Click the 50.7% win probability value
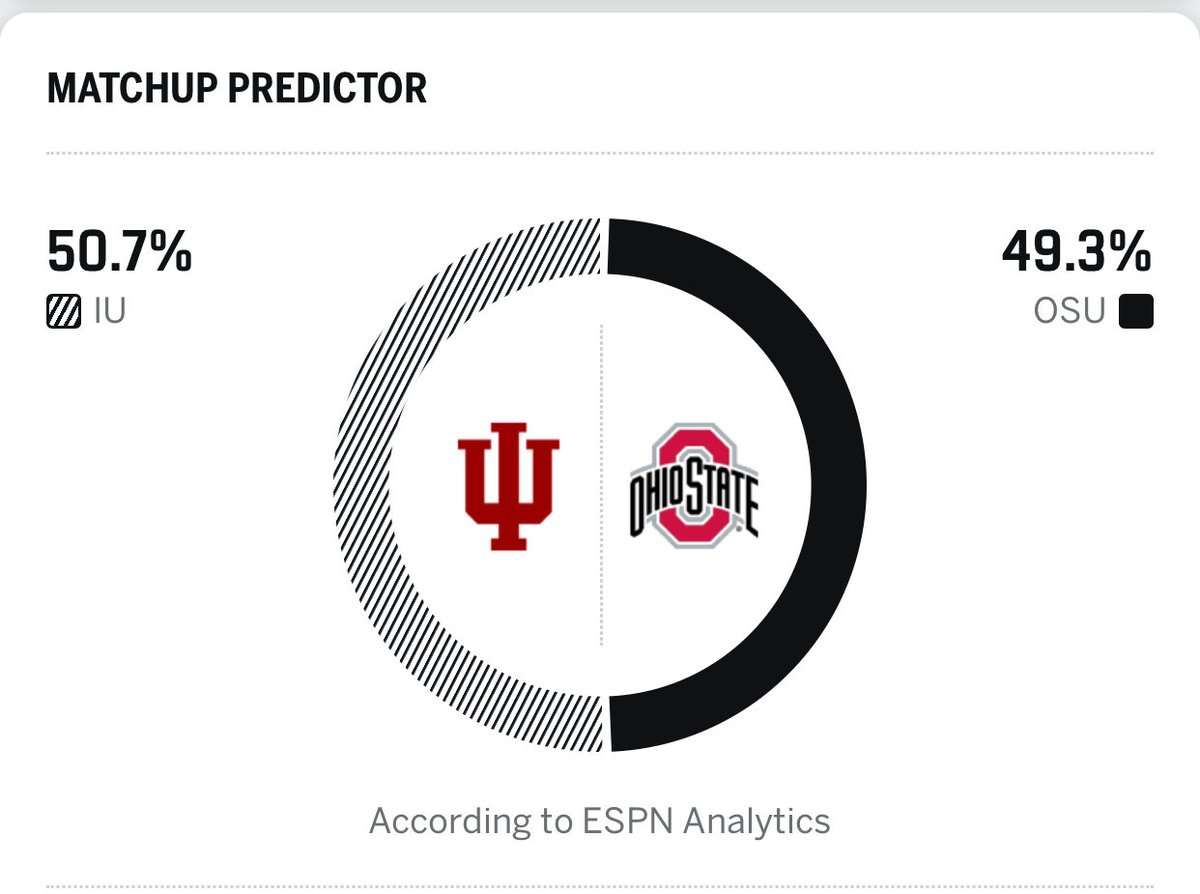This screenshot has height=894, width=1200. (x=119, y=252)
